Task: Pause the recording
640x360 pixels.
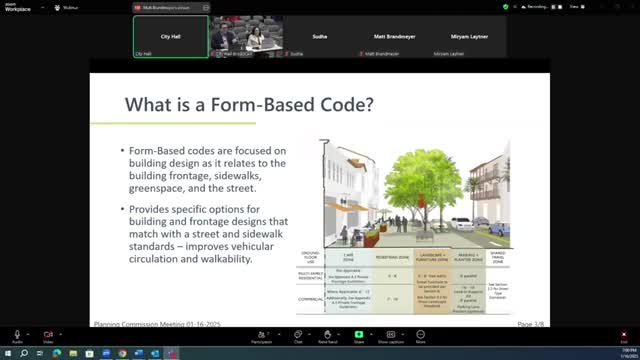Action: 553,7
